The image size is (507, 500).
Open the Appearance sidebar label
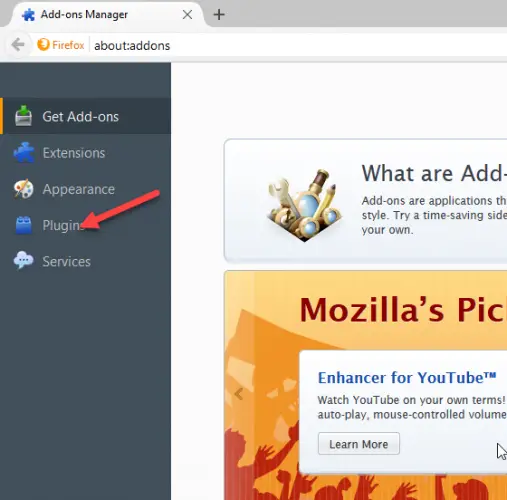point(79,189)
